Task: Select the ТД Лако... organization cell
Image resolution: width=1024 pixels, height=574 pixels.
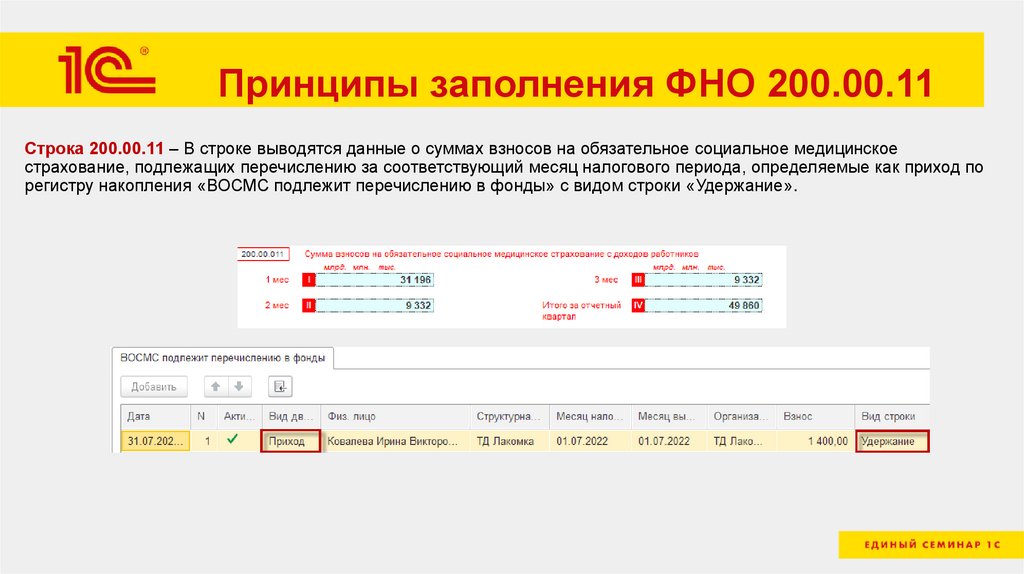Action: 742,441
